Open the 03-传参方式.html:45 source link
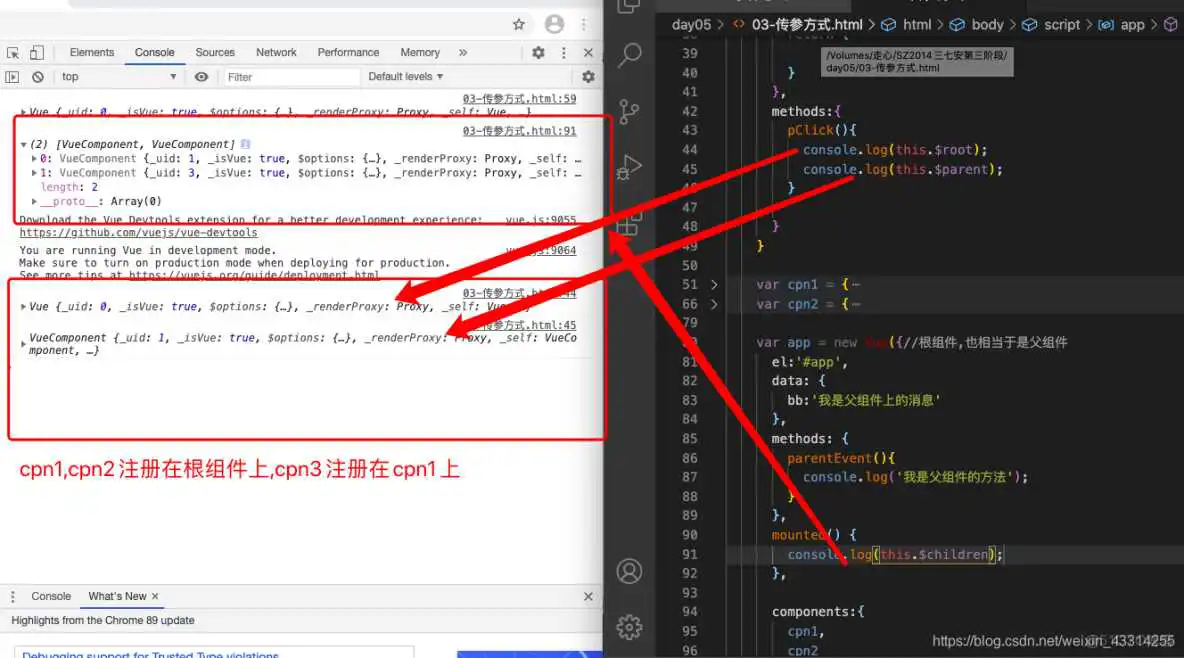Screen dimensions: 1184x658 [529, 325]
